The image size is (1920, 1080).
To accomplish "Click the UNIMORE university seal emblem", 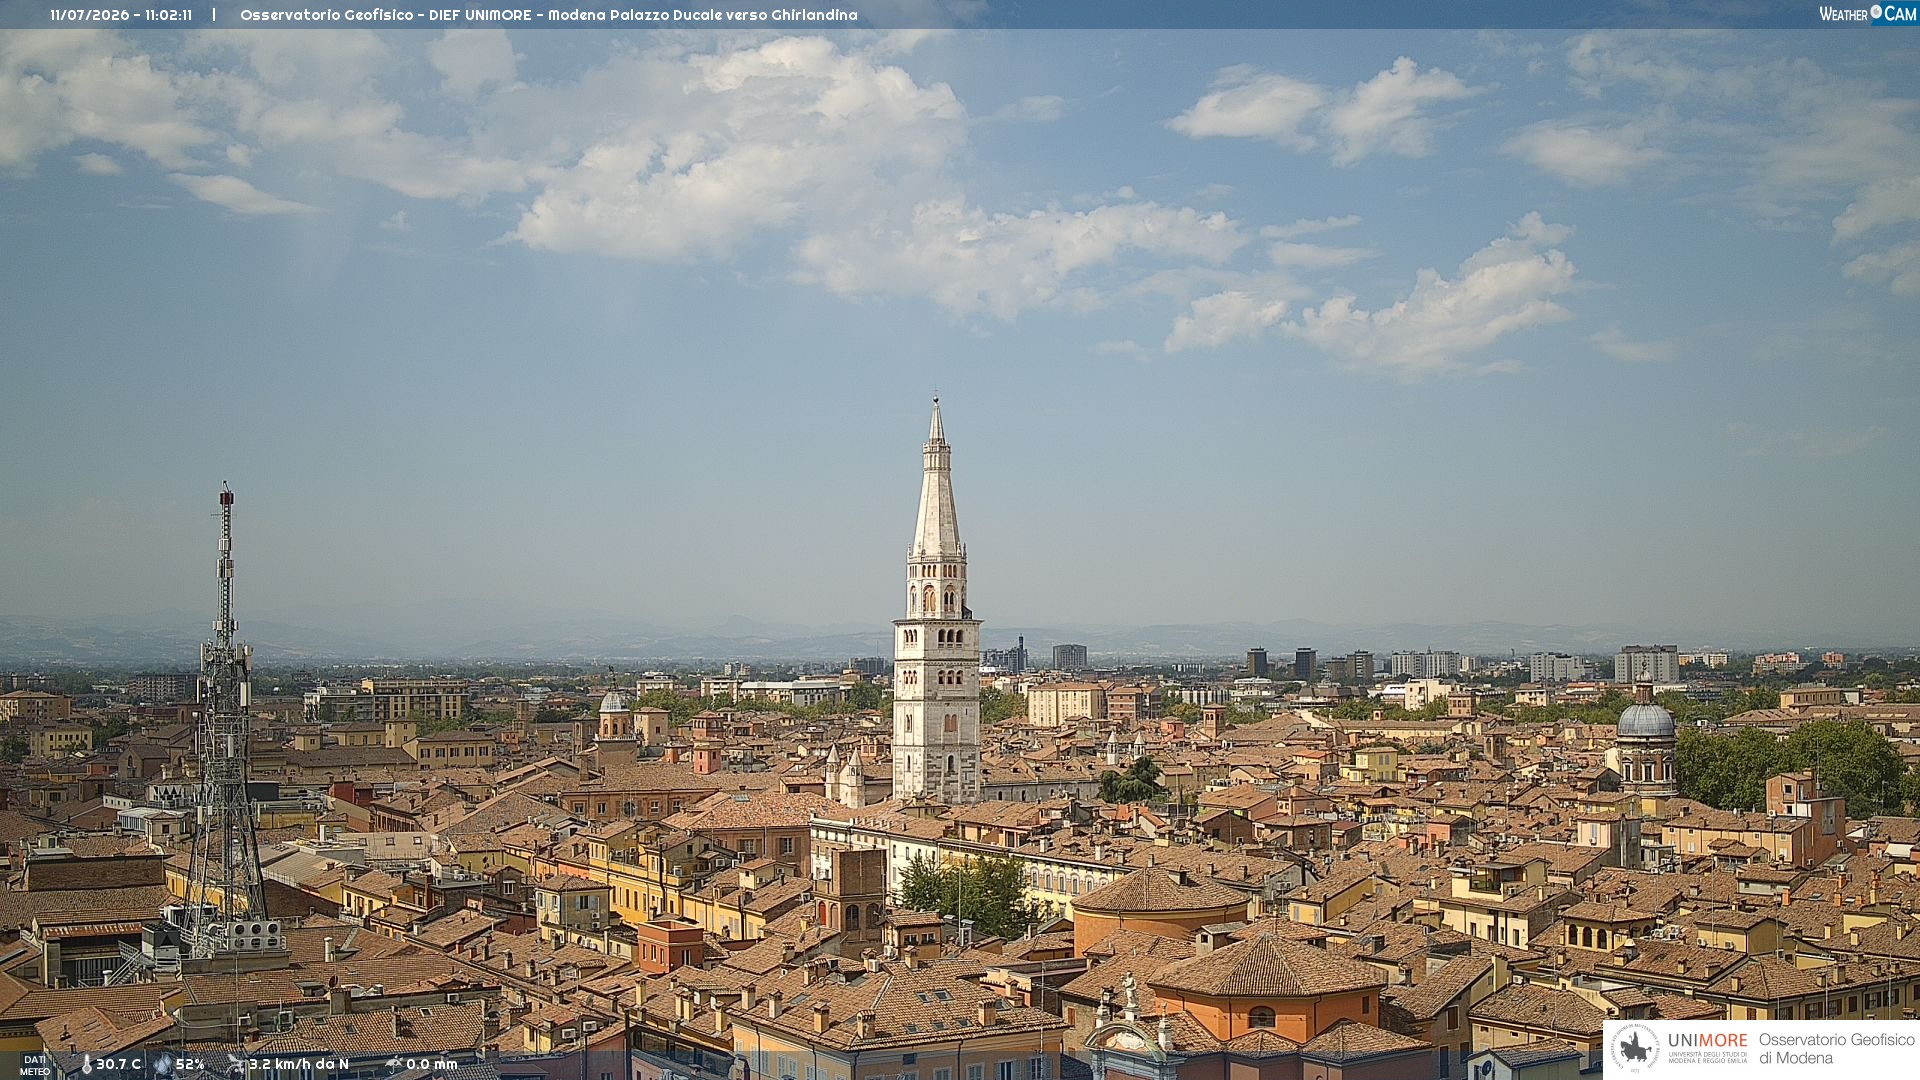I will tap(1636, 1048).
